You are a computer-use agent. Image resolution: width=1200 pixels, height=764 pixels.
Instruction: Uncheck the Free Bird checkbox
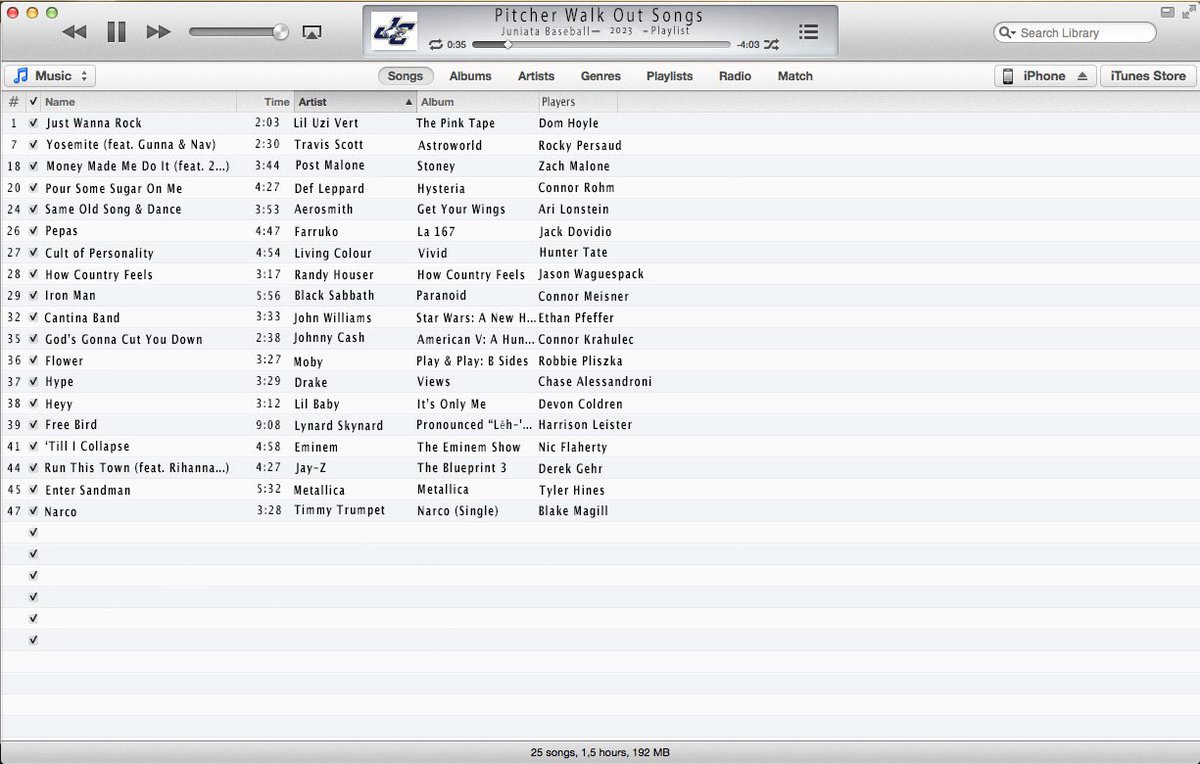(x=33, y=425)
